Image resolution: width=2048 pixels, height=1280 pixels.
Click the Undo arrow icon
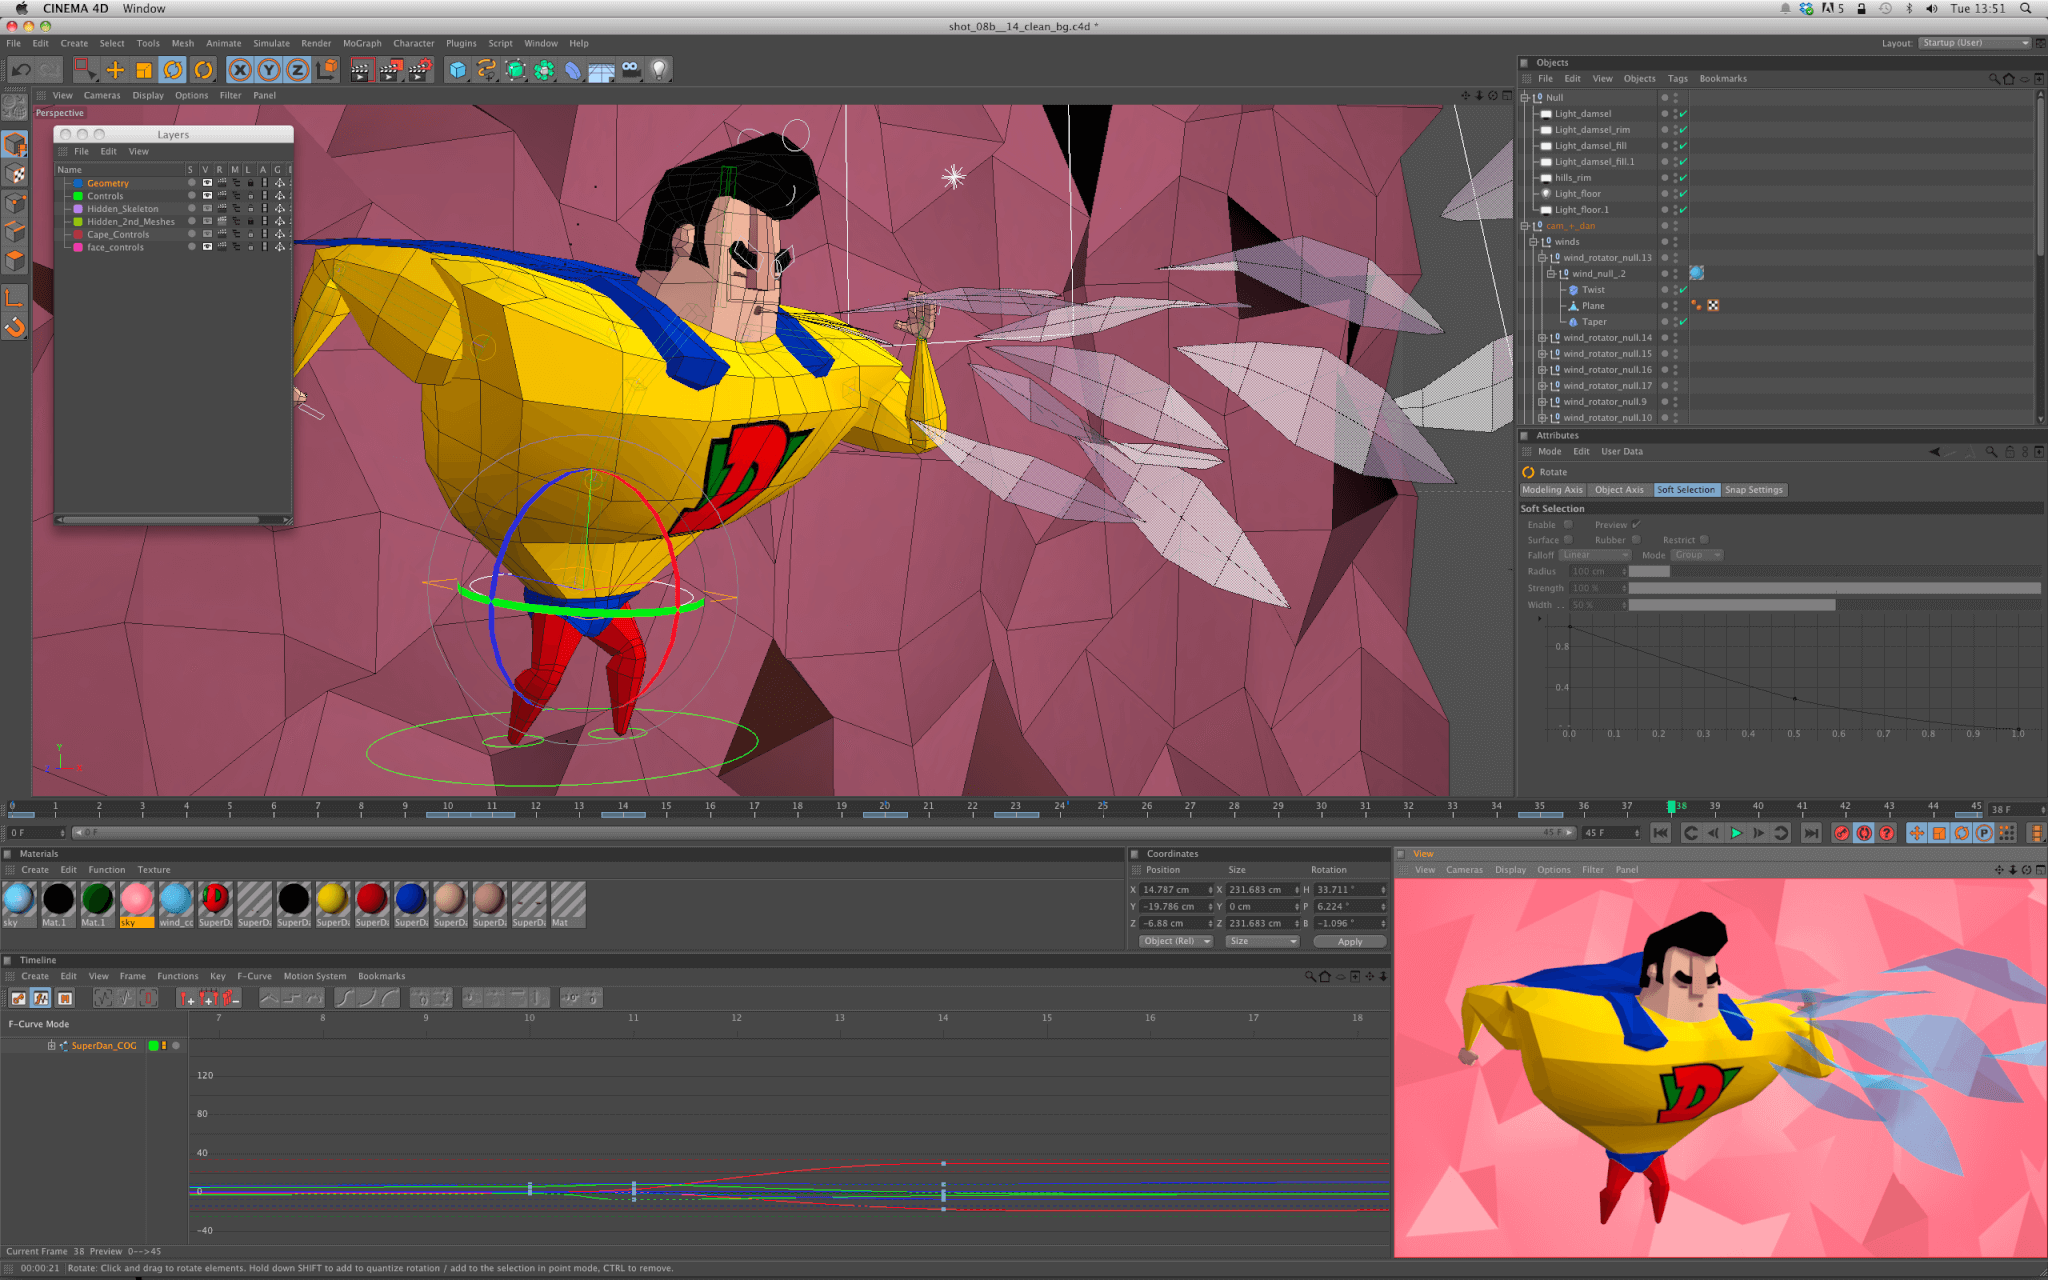point(21,69)
